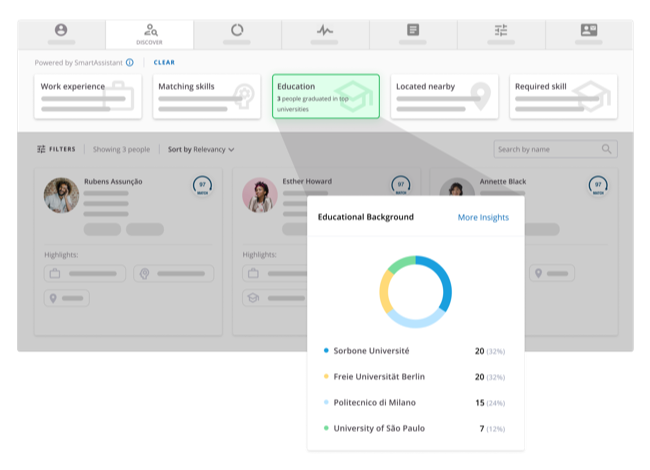Open the sliders settings icon tab
Screen dimensions: 650x470
pyautogui.click(x=501, y=34)
